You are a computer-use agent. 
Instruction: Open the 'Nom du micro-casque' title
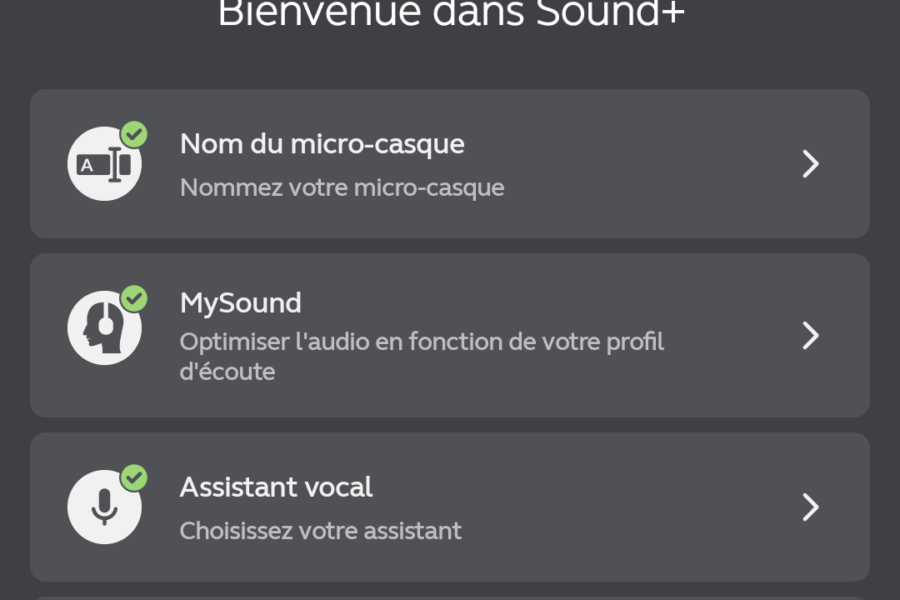322,144
